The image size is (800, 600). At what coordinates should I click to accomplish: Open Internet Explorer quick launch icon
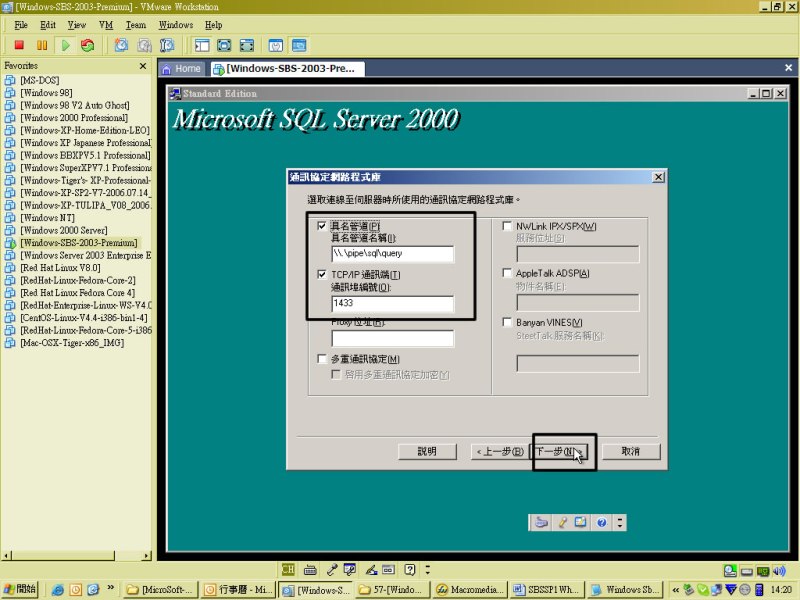(57, 590)
